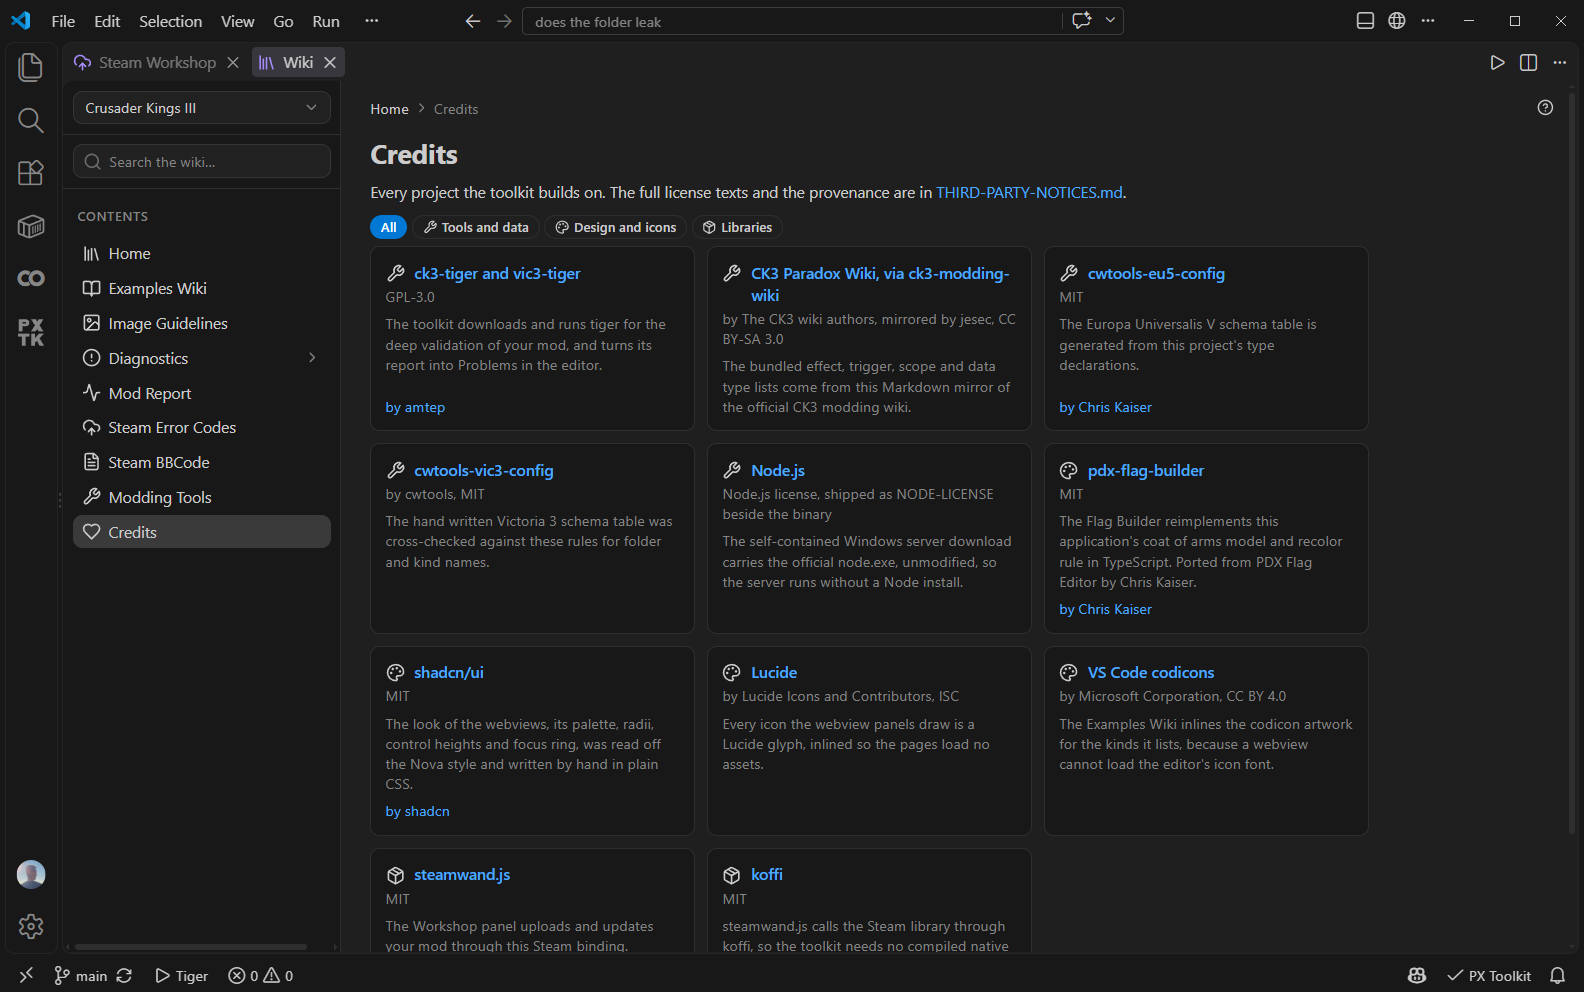Run Tiger from the status bar
Screen dimensions: 1584x992
tap(181, 976)
